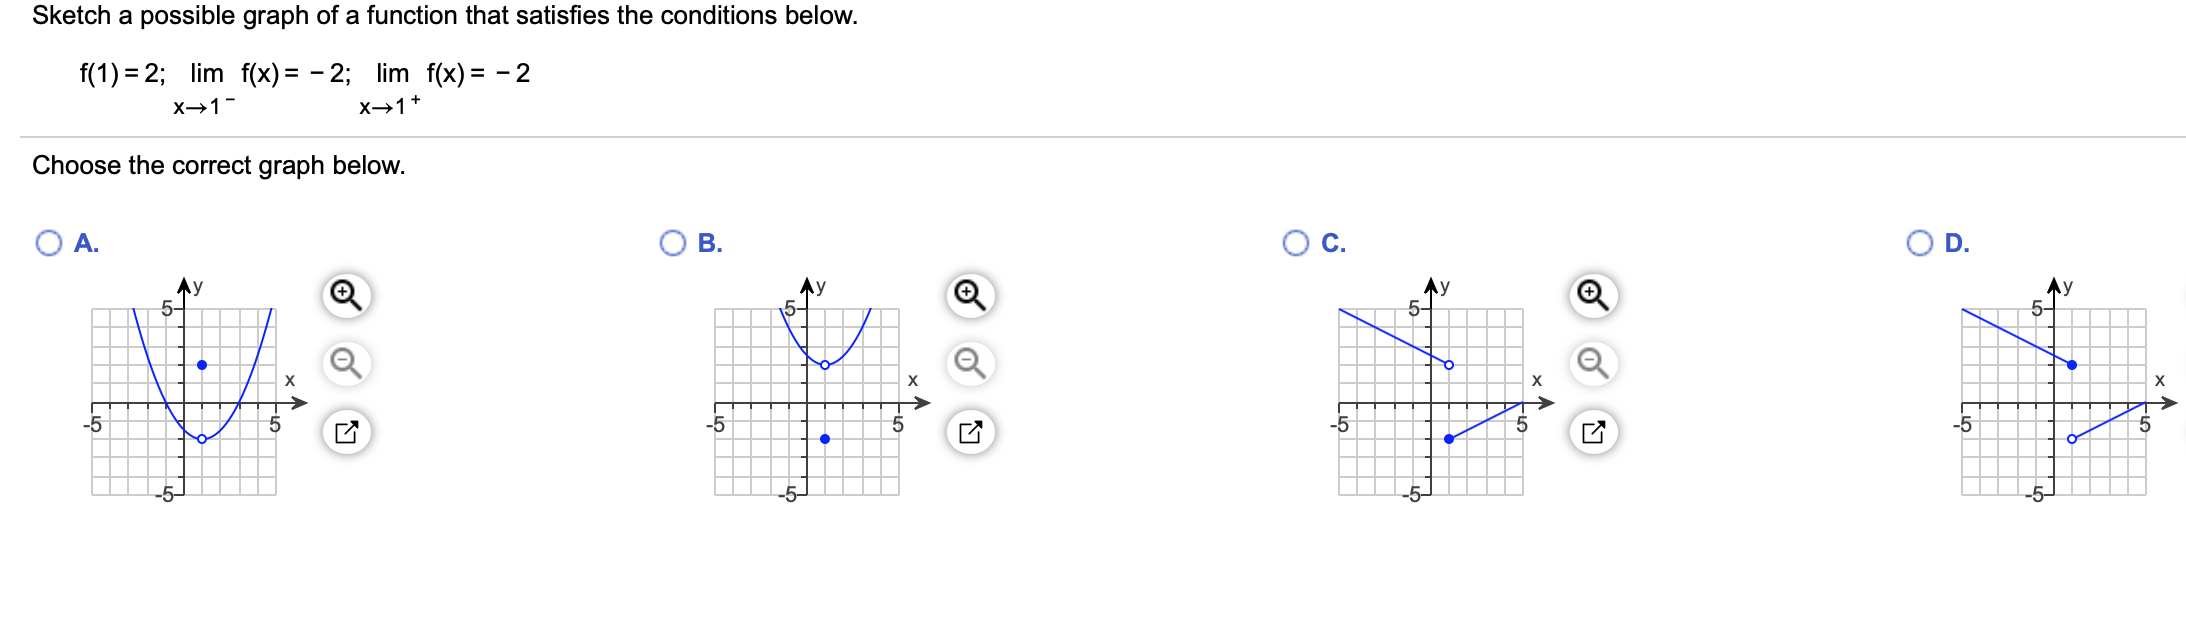The height and width of the screenshot is (618, 2186).
Task: Zoom in on graph A using the magnifier icon
Action: click(x=345, y=293)
